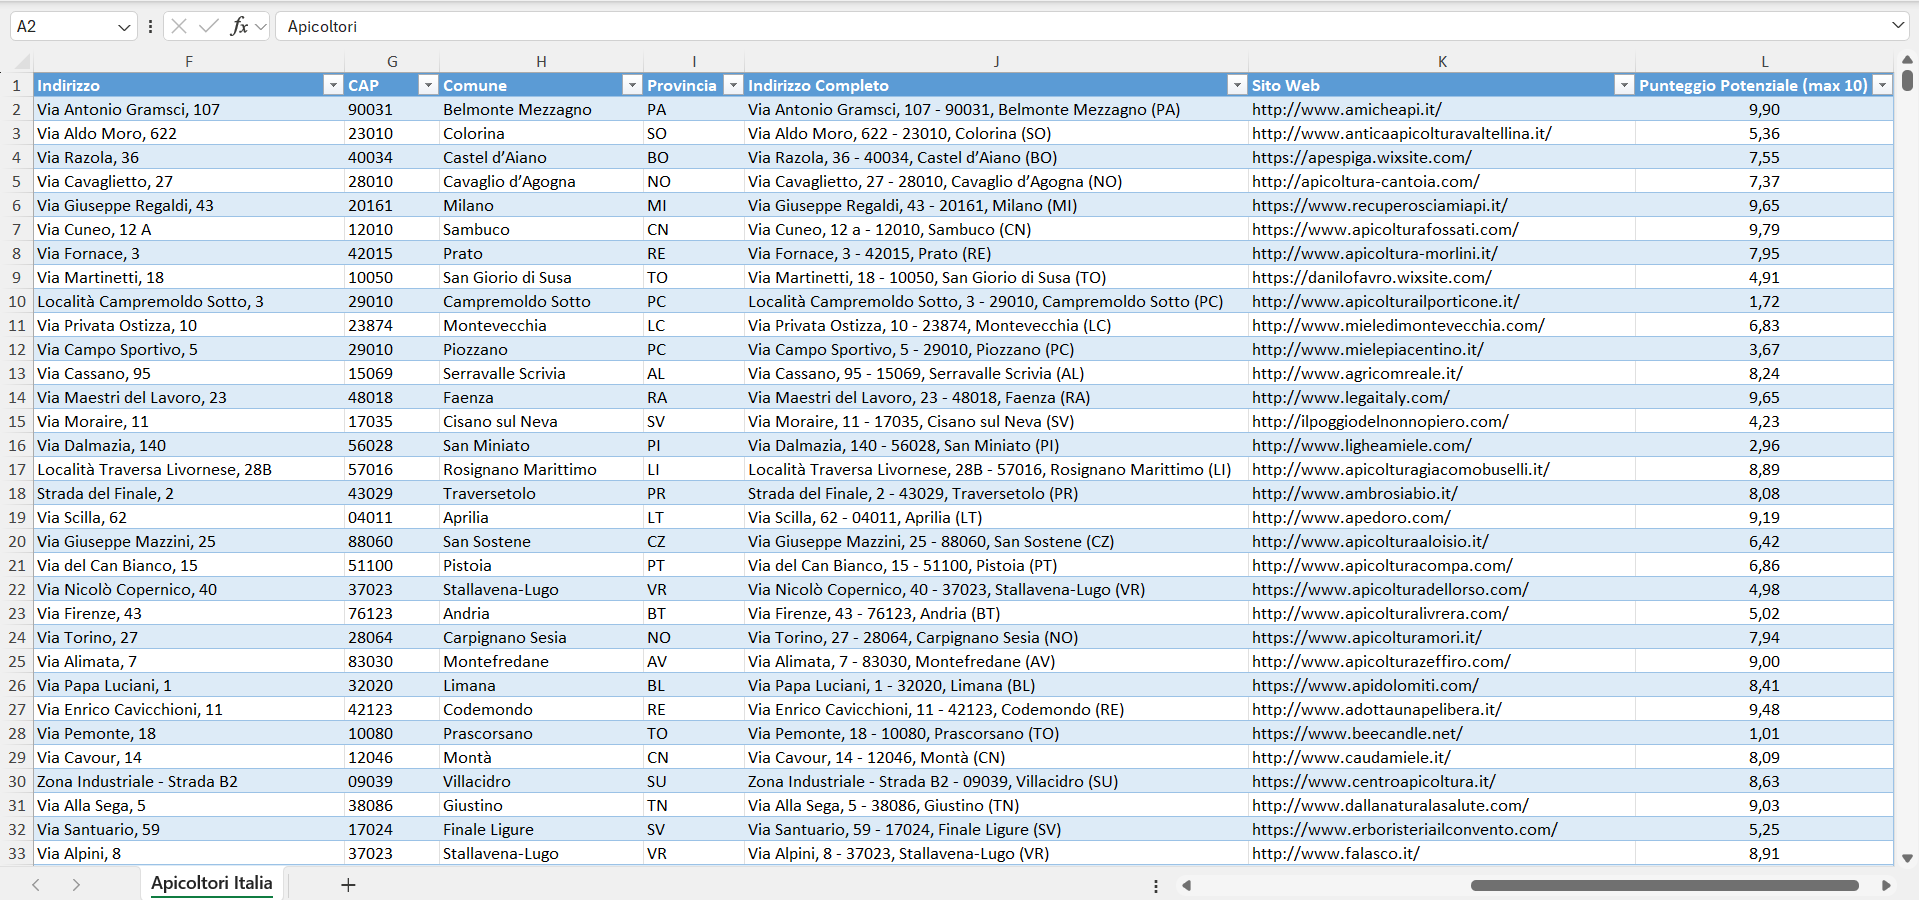Click Comune cell Villacidro
Image resolution: width=1919 pixels, height=900 pixels.
541,781
